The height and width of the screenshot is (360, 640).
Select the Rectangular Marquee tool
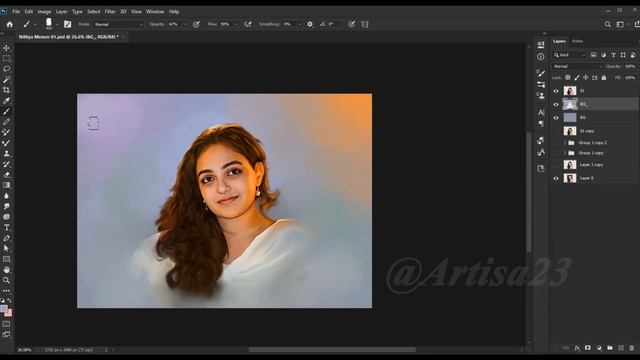pos(7,58)
